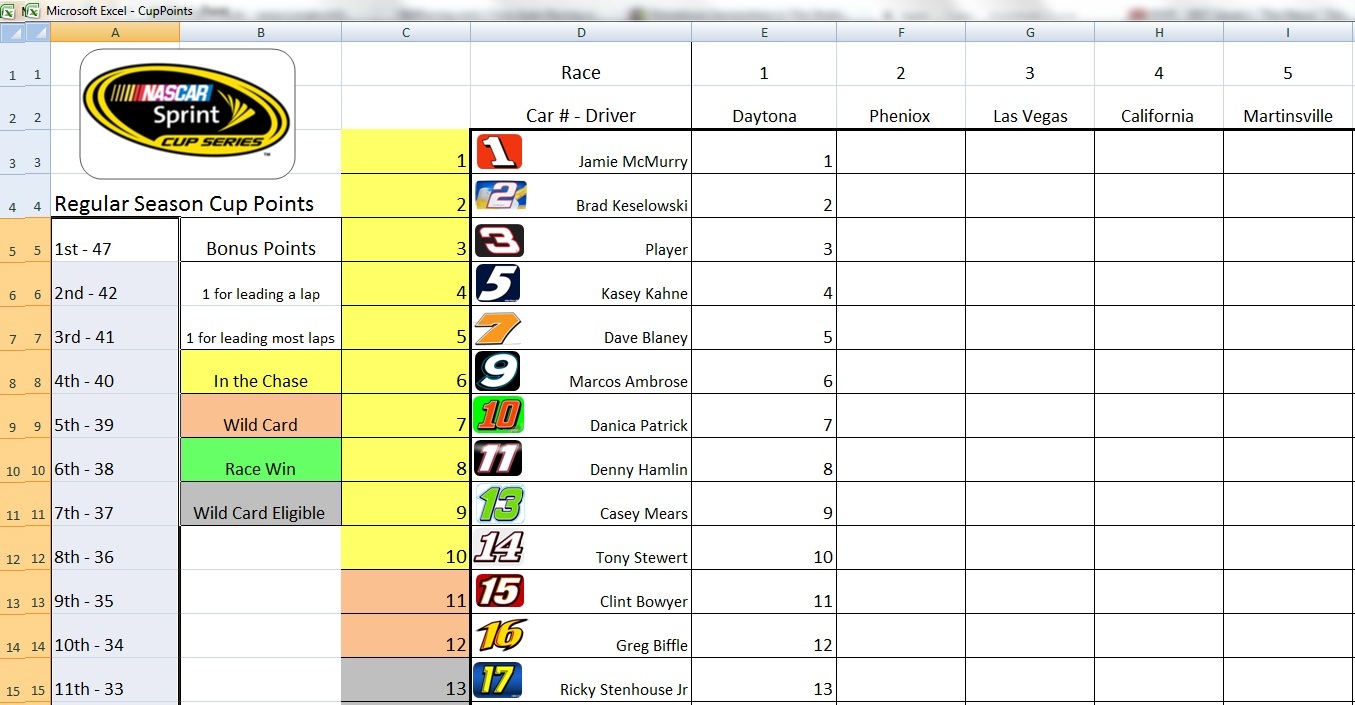The height and width of the screenshot is (705, 1355).
Task: Select the orange "Wild Card" legend cell
Action: pos(261,416)
